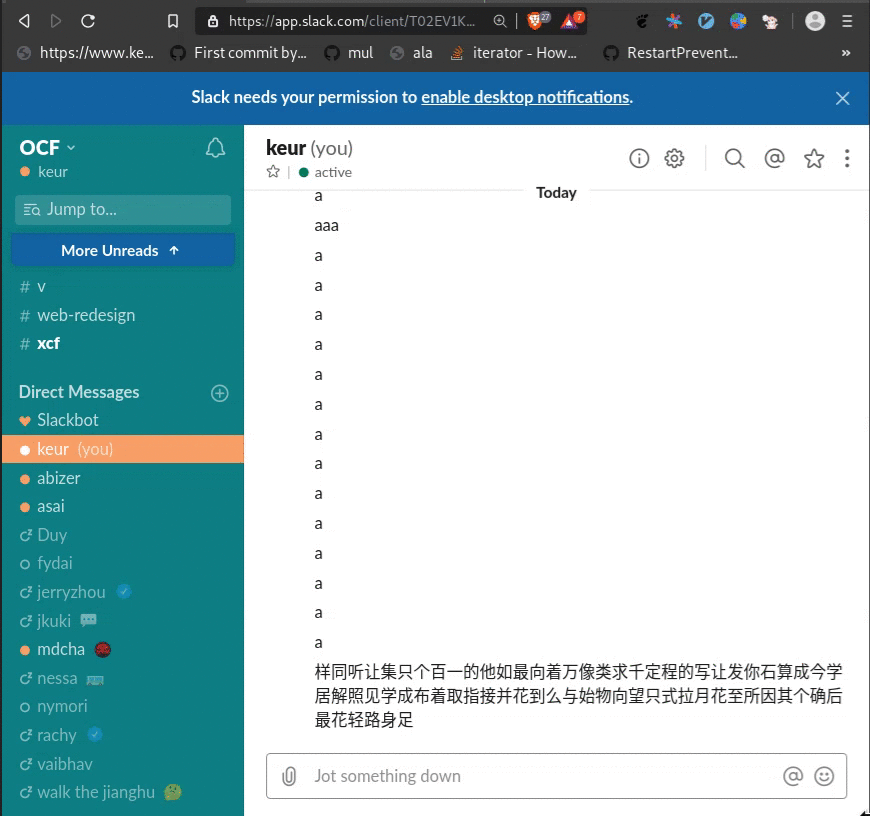This screenshot has width=870, height=816.
Task: Open the Brave Rewards triangle icon
Action: 571,21
